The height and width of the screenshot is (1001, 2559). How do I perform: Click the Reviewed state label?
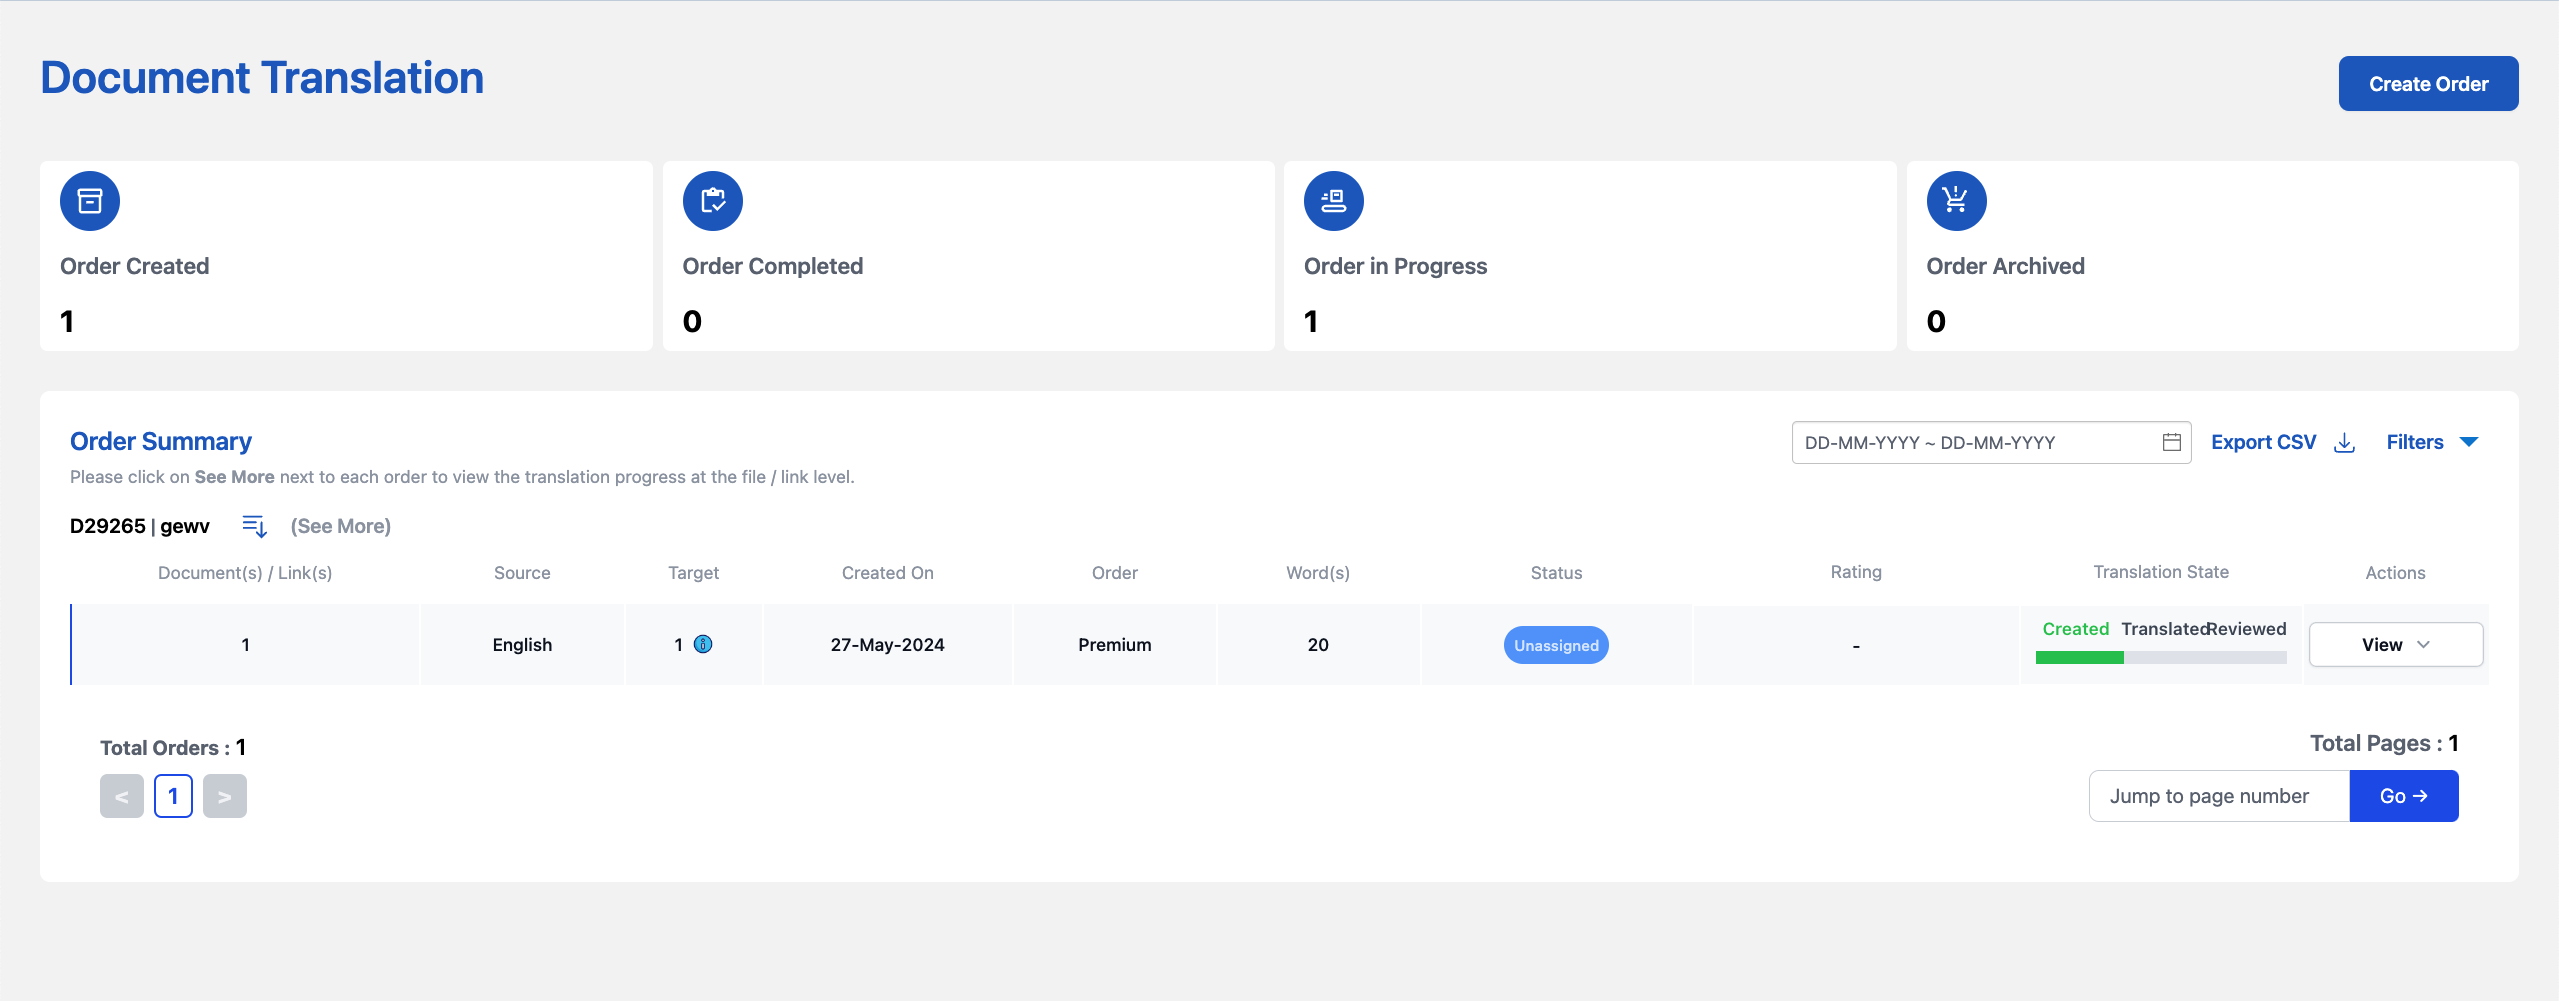(x=2247, y=629)
